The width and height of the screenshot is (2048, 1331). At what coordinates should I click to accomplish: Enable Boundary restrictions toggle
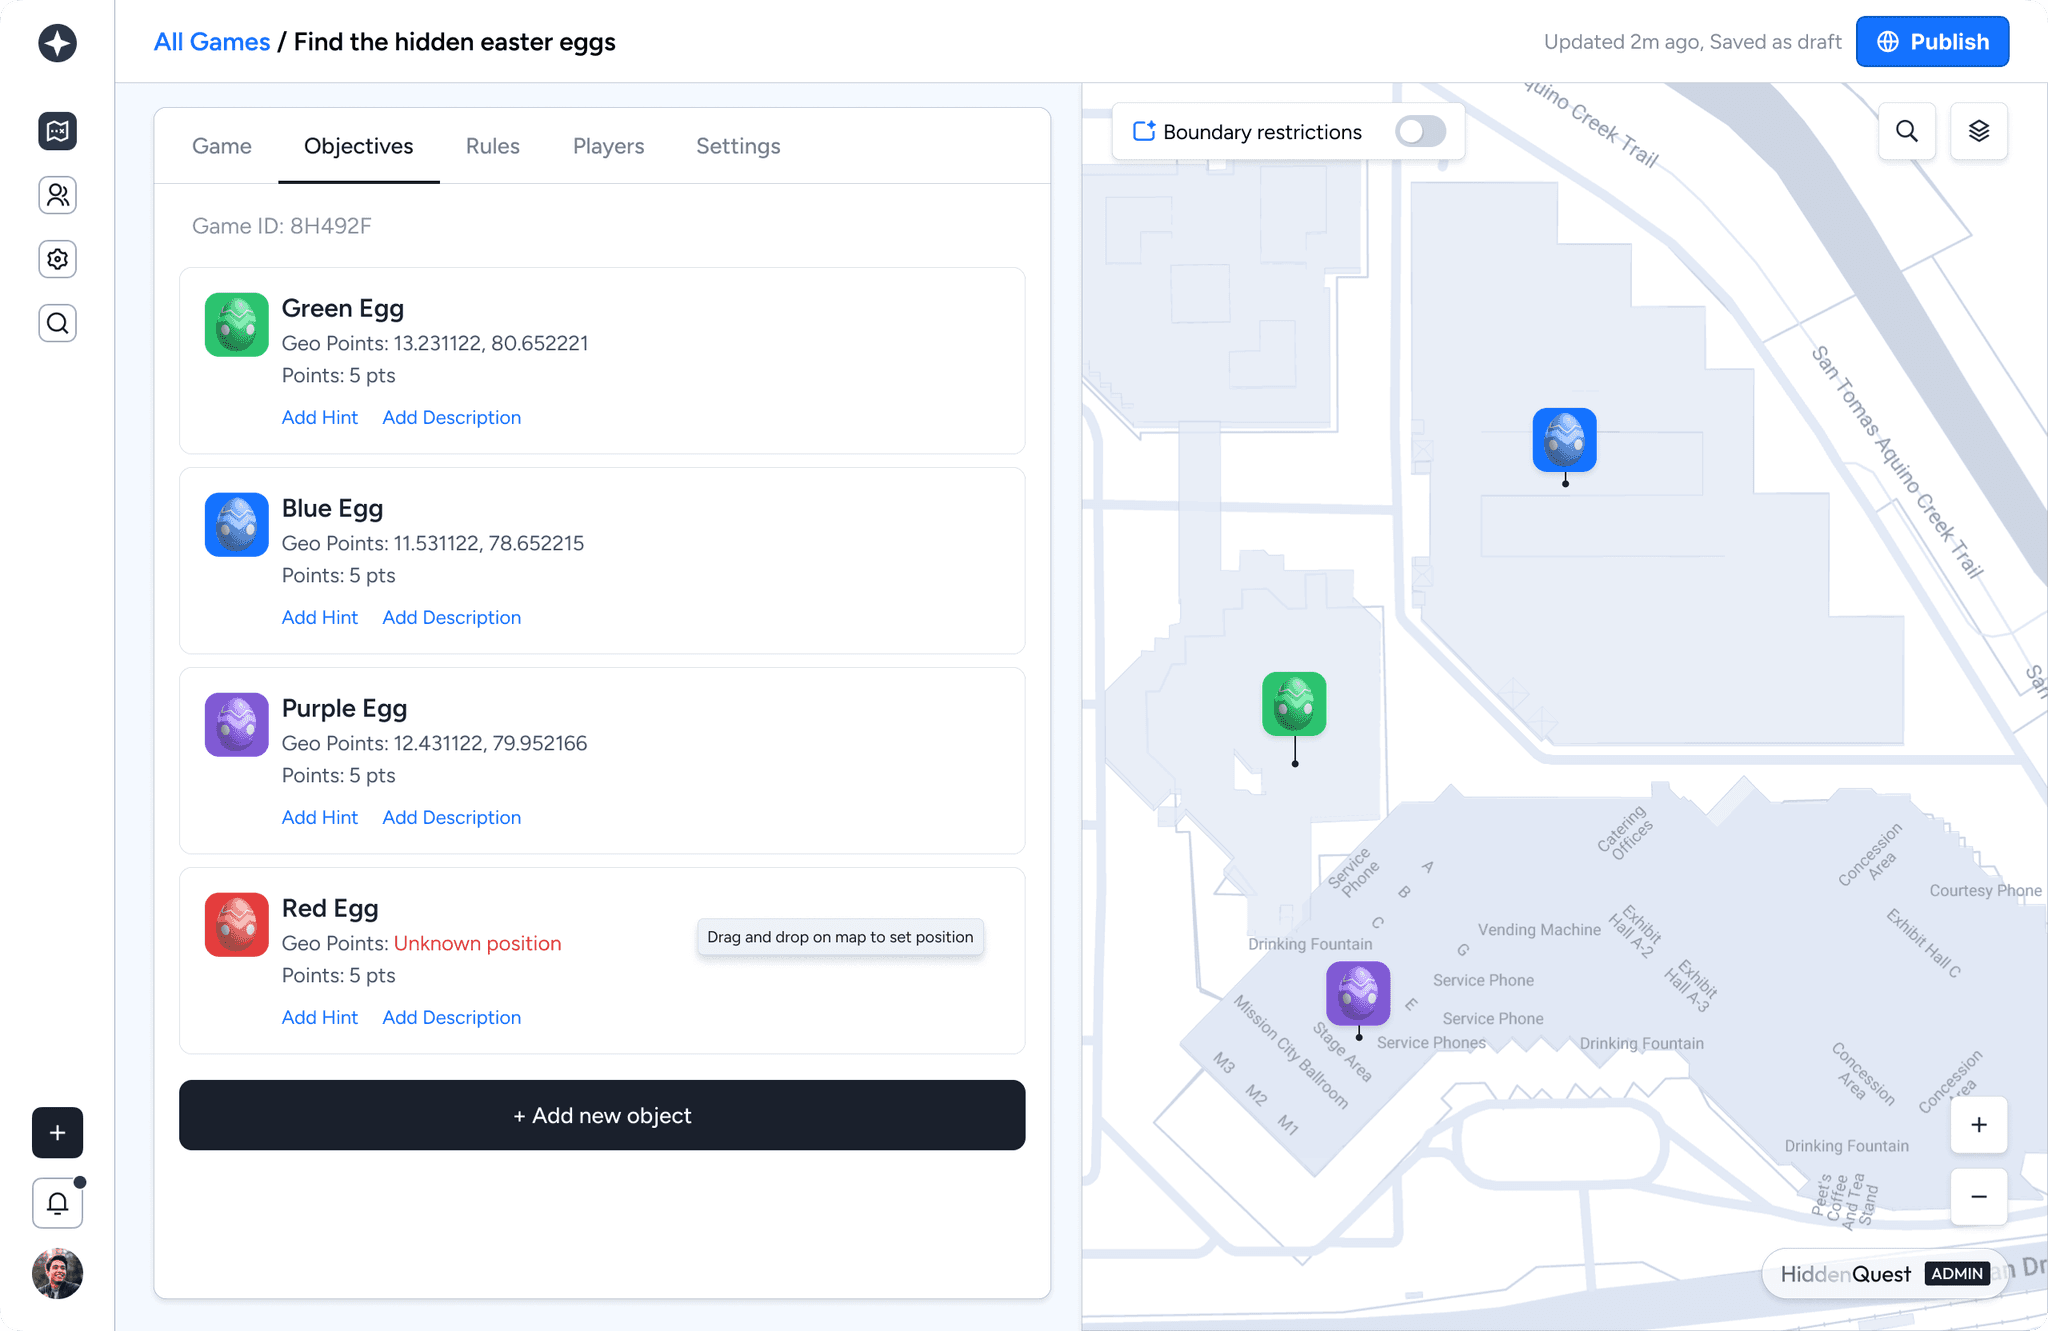coord(1420,131)
